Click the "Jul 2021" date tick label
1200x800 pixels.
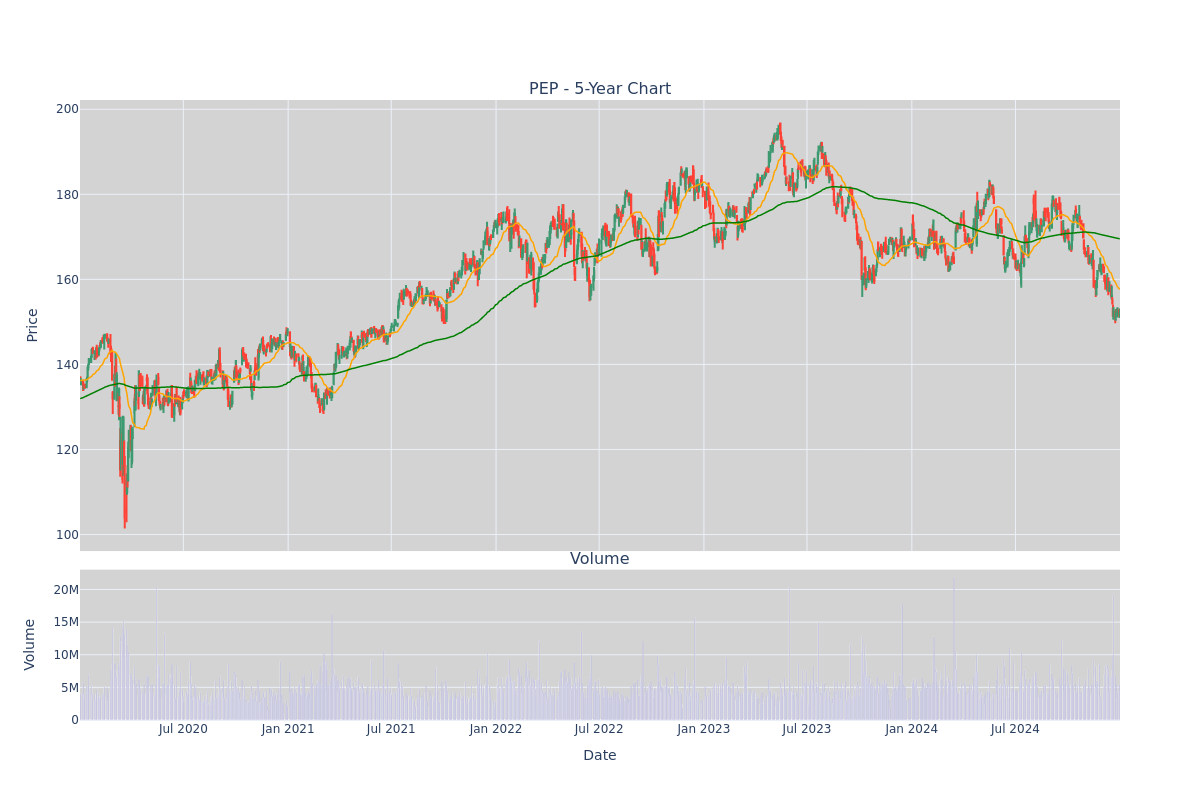[x=391, y=729]
